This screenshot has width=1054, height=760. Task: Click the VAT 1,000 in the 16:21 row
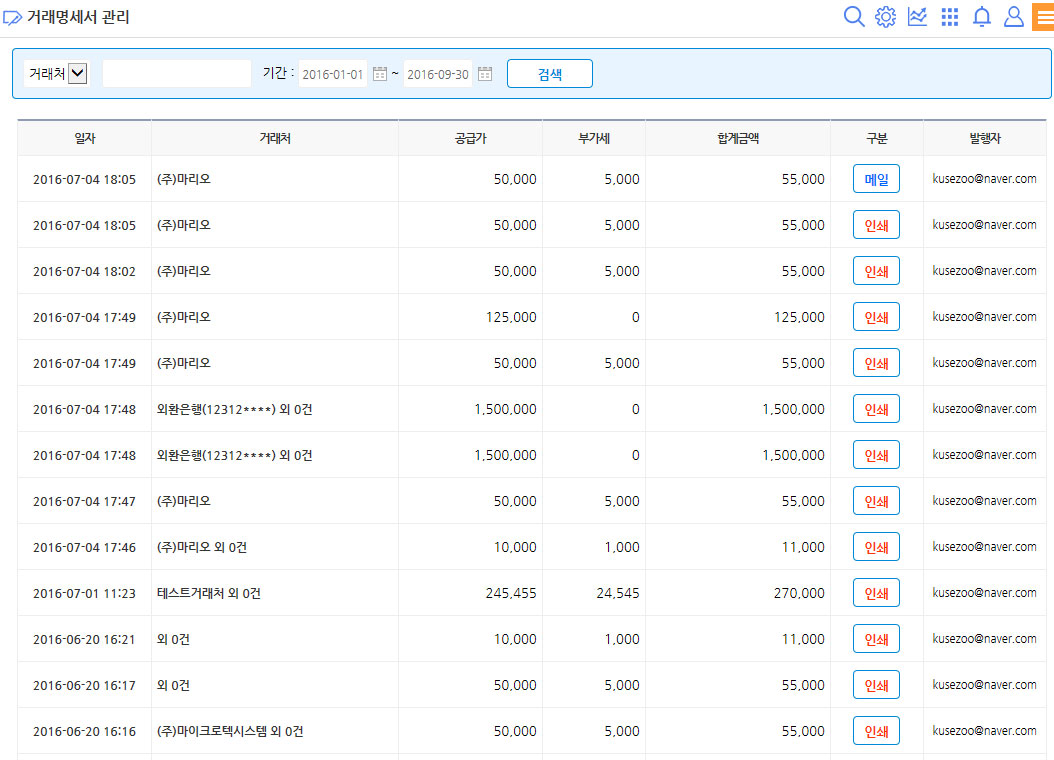pyautogui.click(x=622, y=640)
